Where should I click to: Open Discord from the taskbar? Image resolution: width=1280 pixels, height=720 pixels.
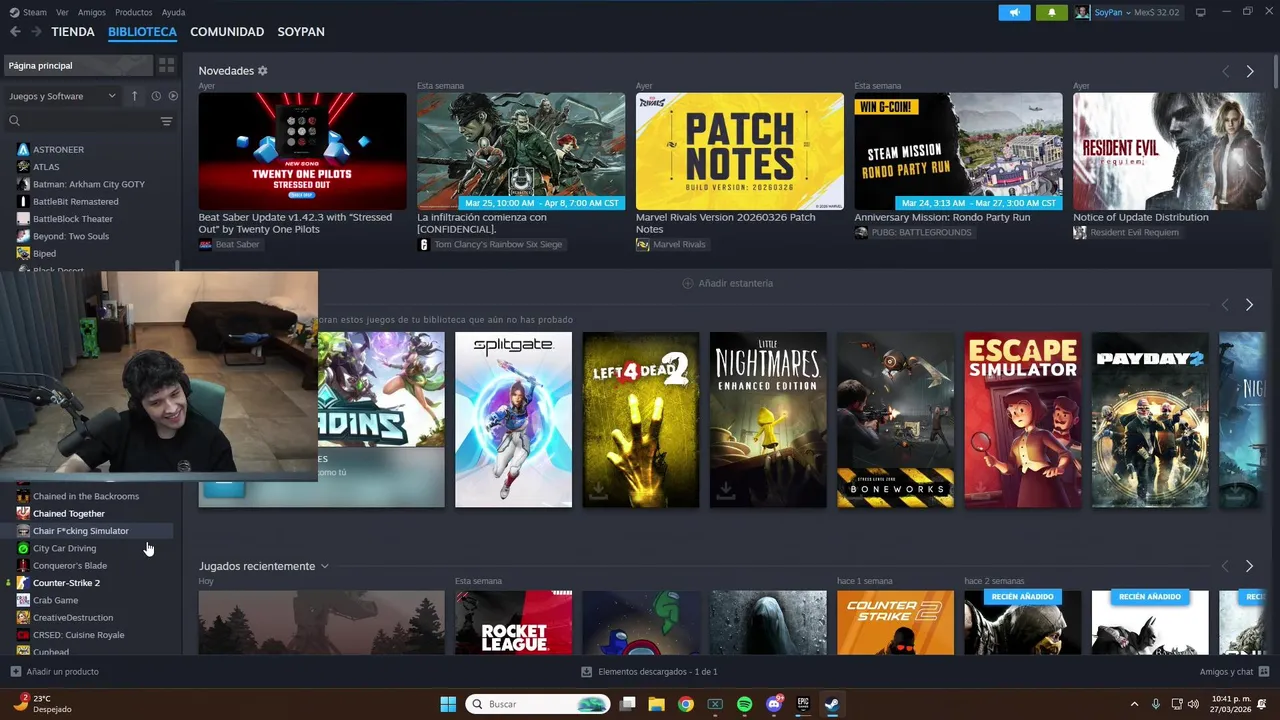(773, 704)
